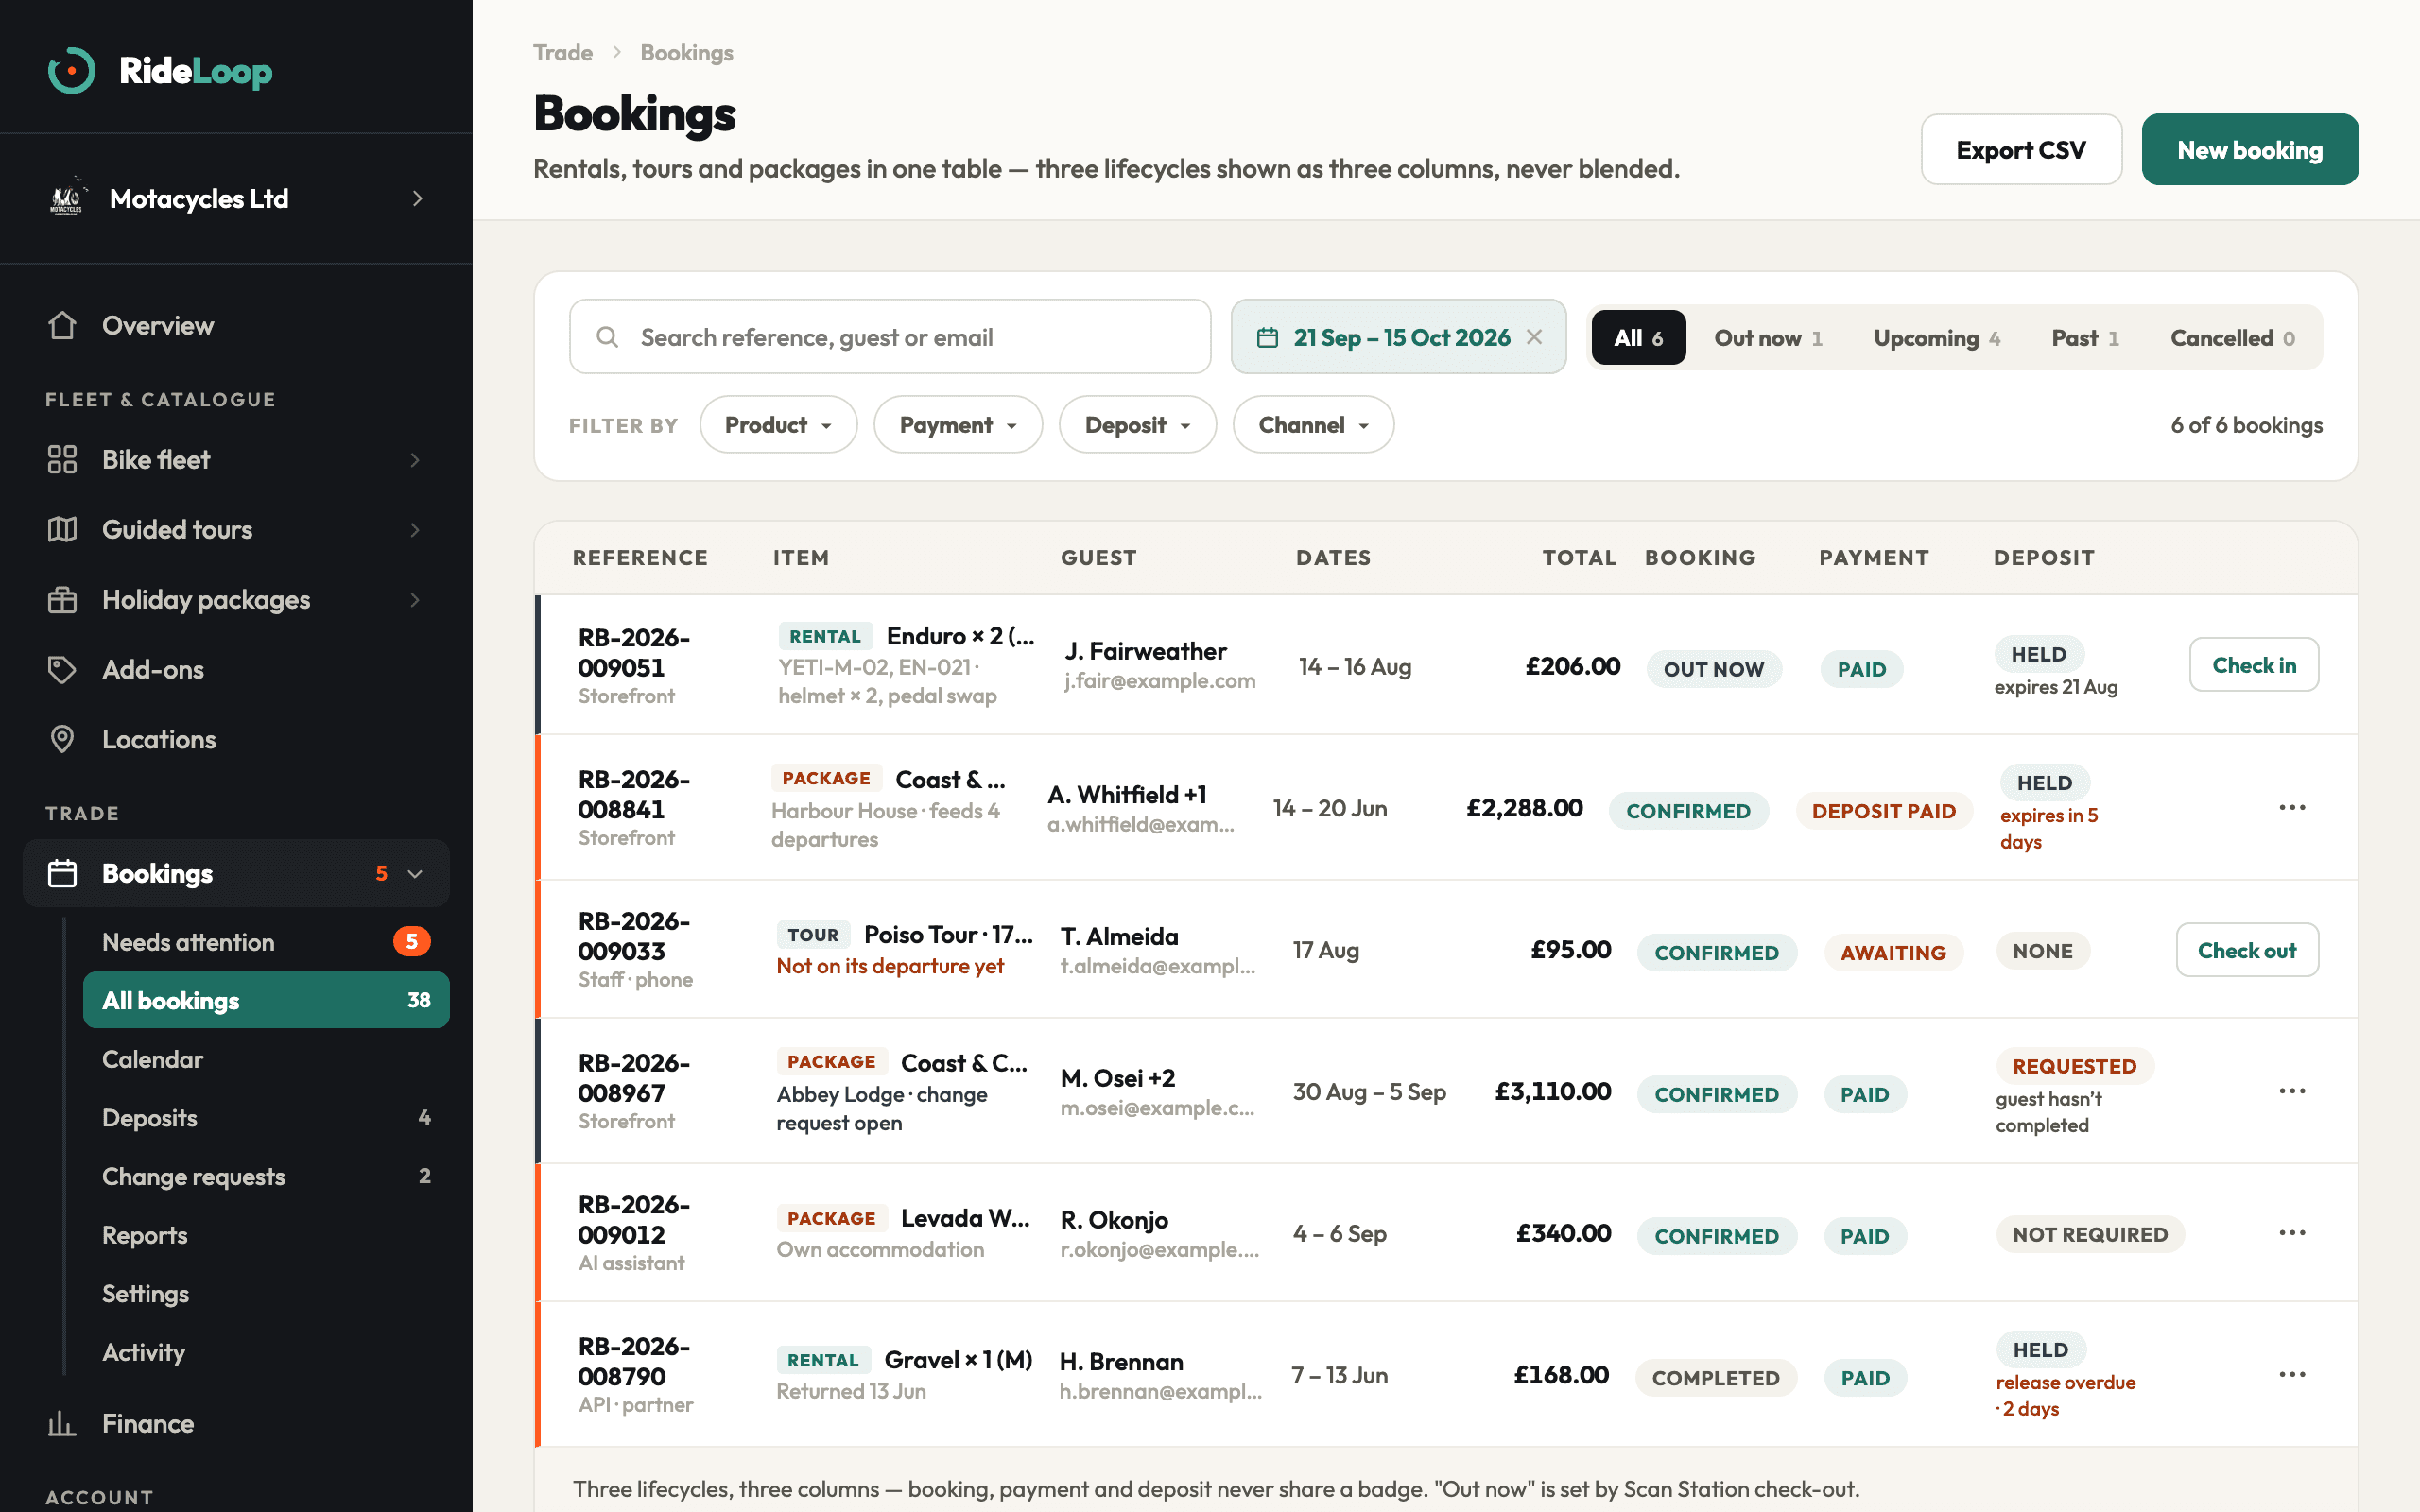Switch to the Past tab

pyautogui.click(x=2085, y=337)
